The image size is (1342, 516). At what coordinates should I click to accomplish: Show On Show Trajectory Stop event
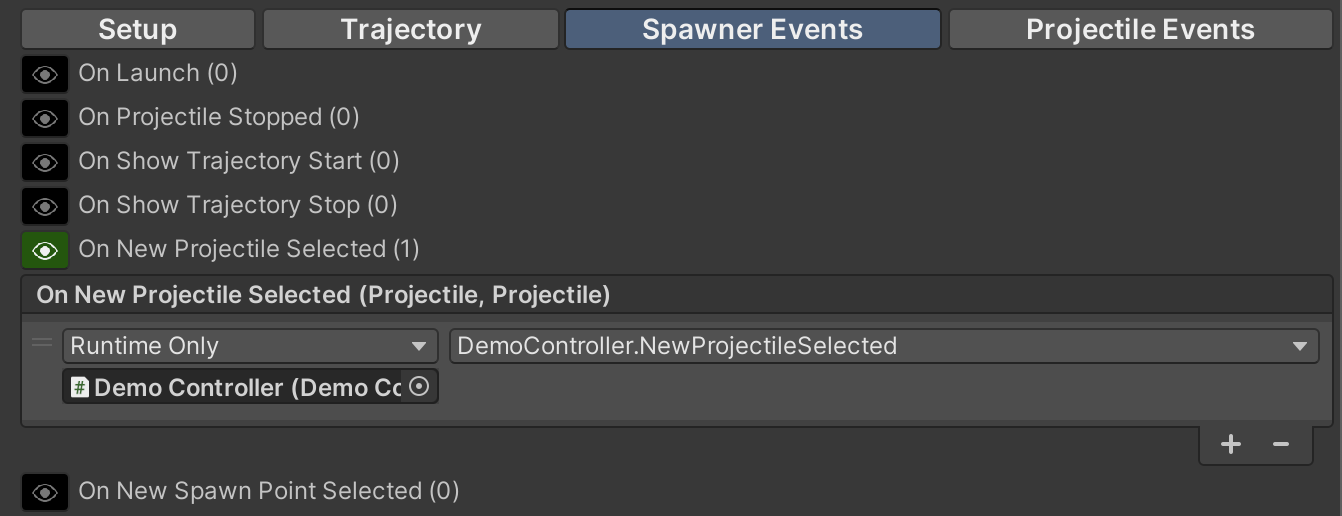click(x=45, y=206)
